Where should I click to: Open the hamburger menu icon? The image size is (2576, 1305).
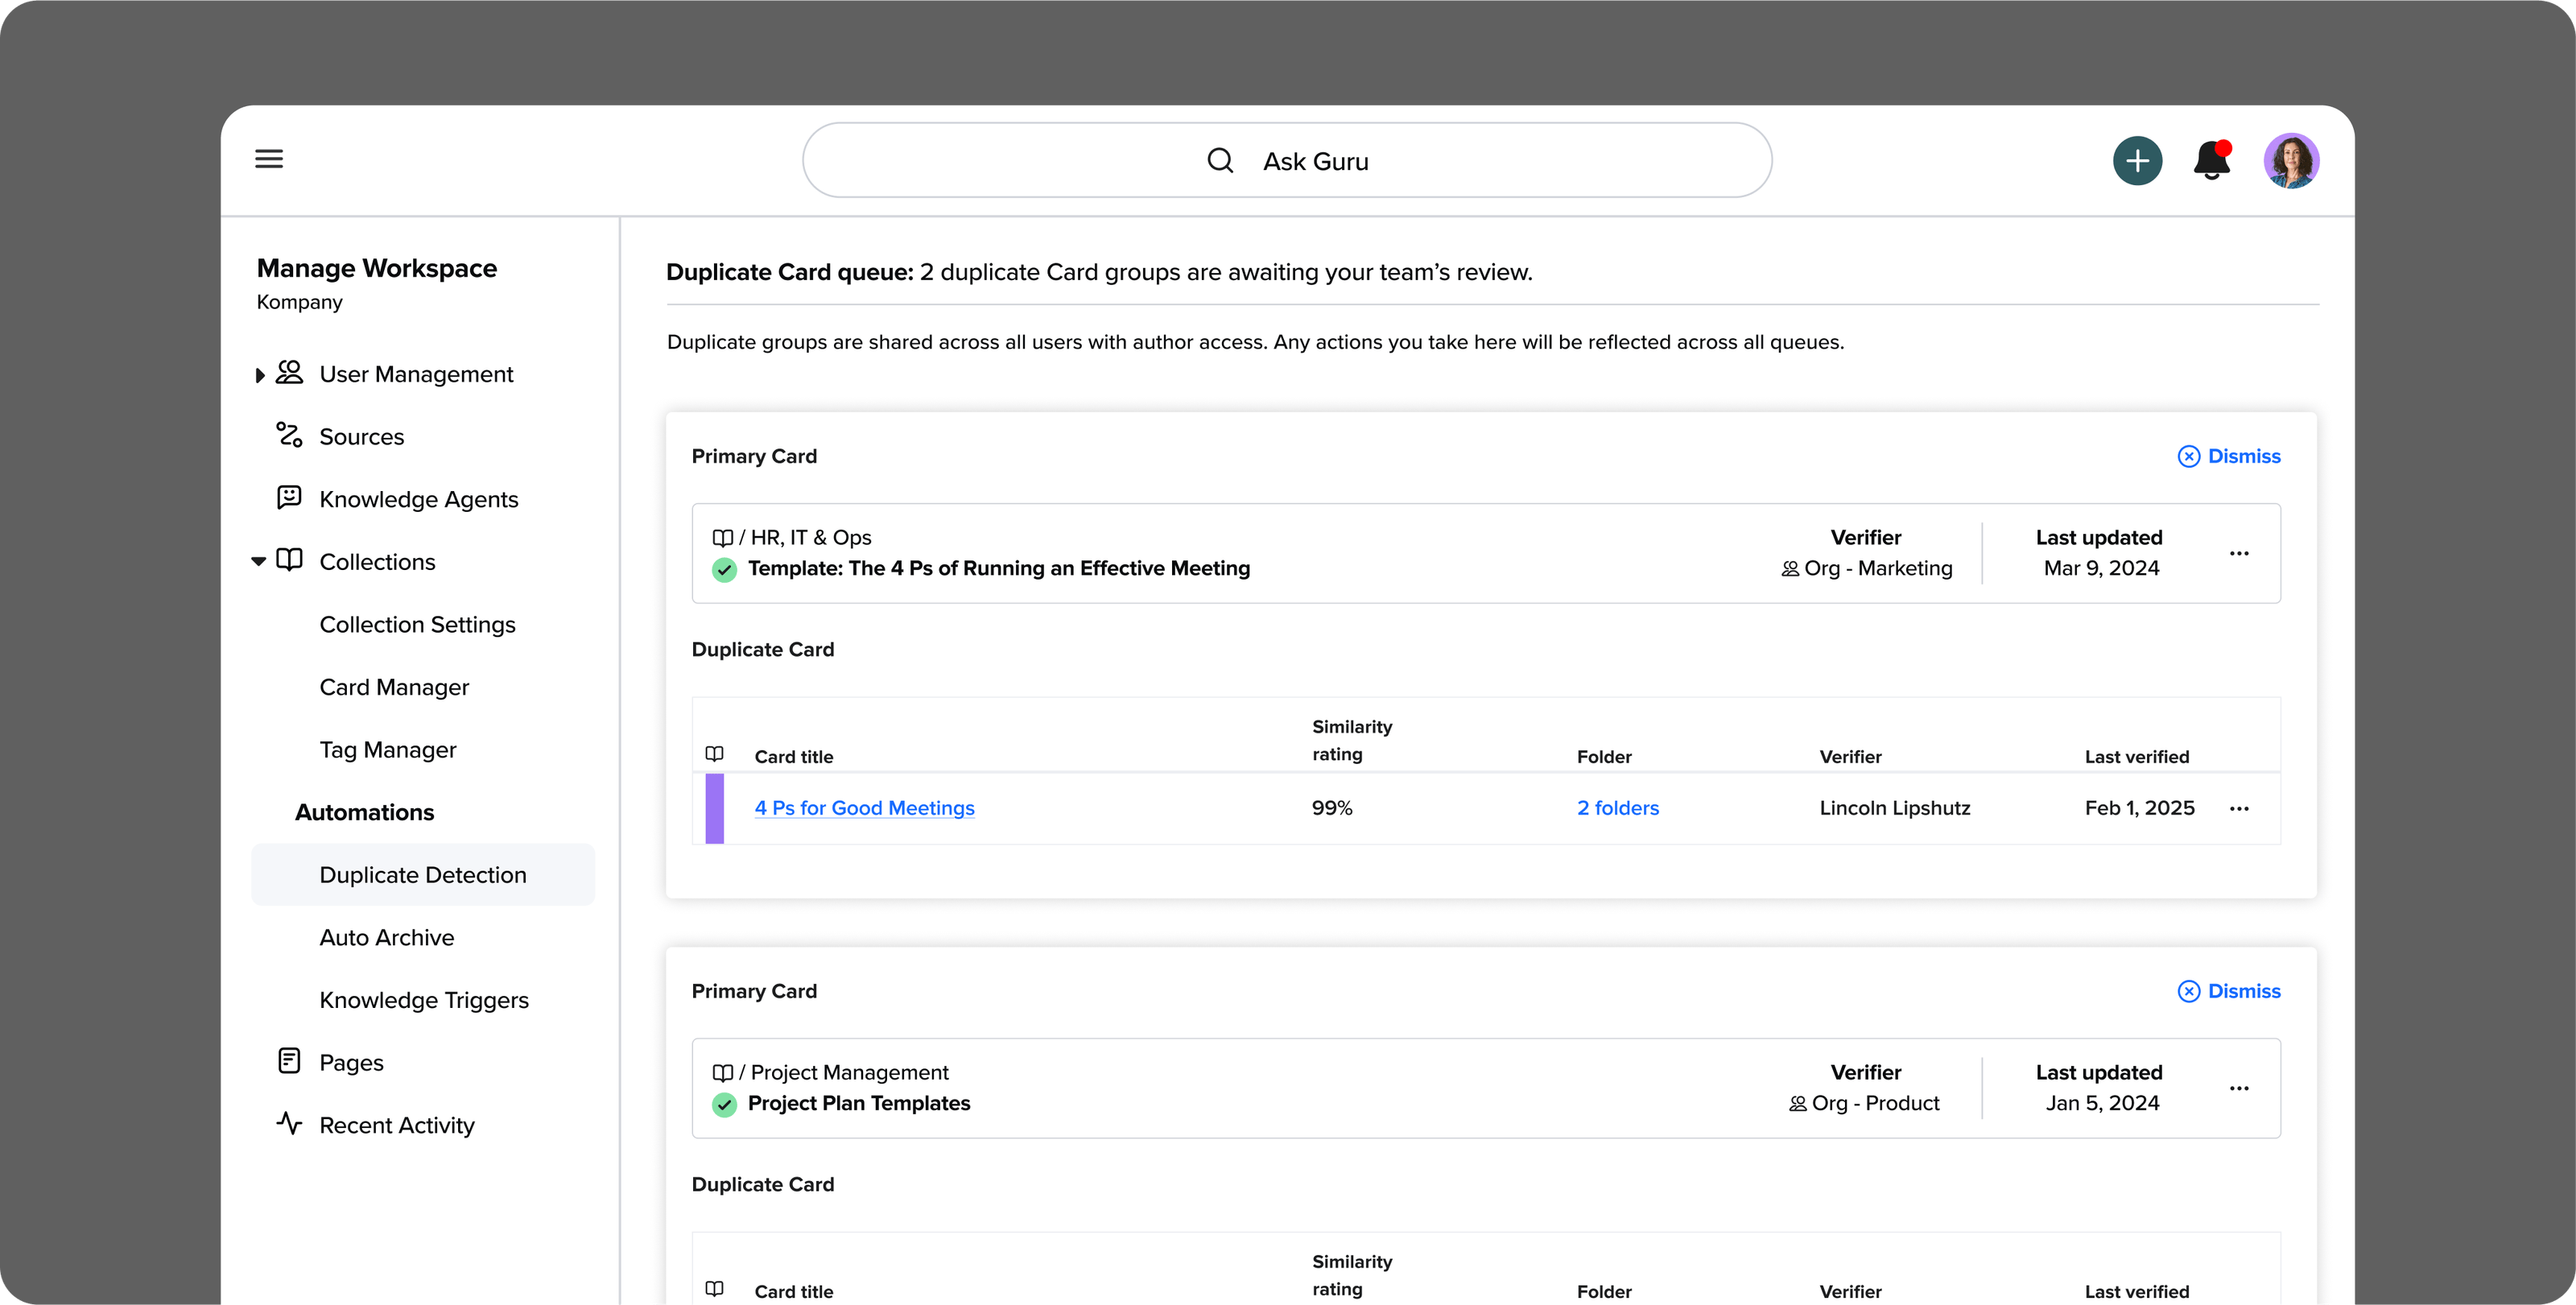click(269, 159)
